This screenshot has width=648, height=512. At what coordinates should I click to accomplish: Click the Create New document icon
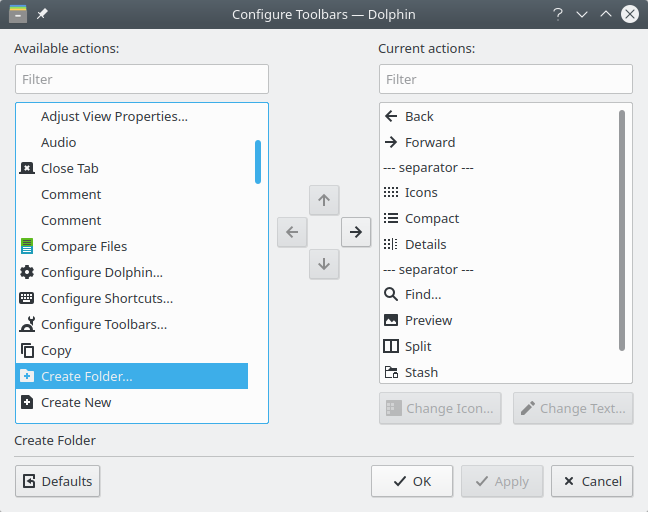coord(27,402)
